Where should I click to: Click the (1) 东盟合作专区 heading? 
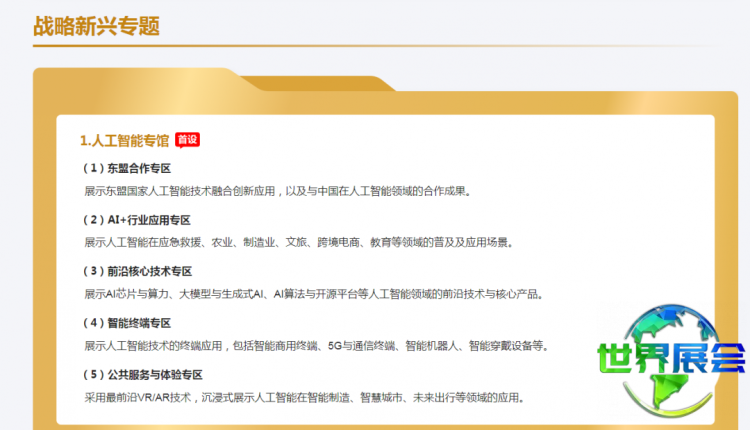click(127, 167)
